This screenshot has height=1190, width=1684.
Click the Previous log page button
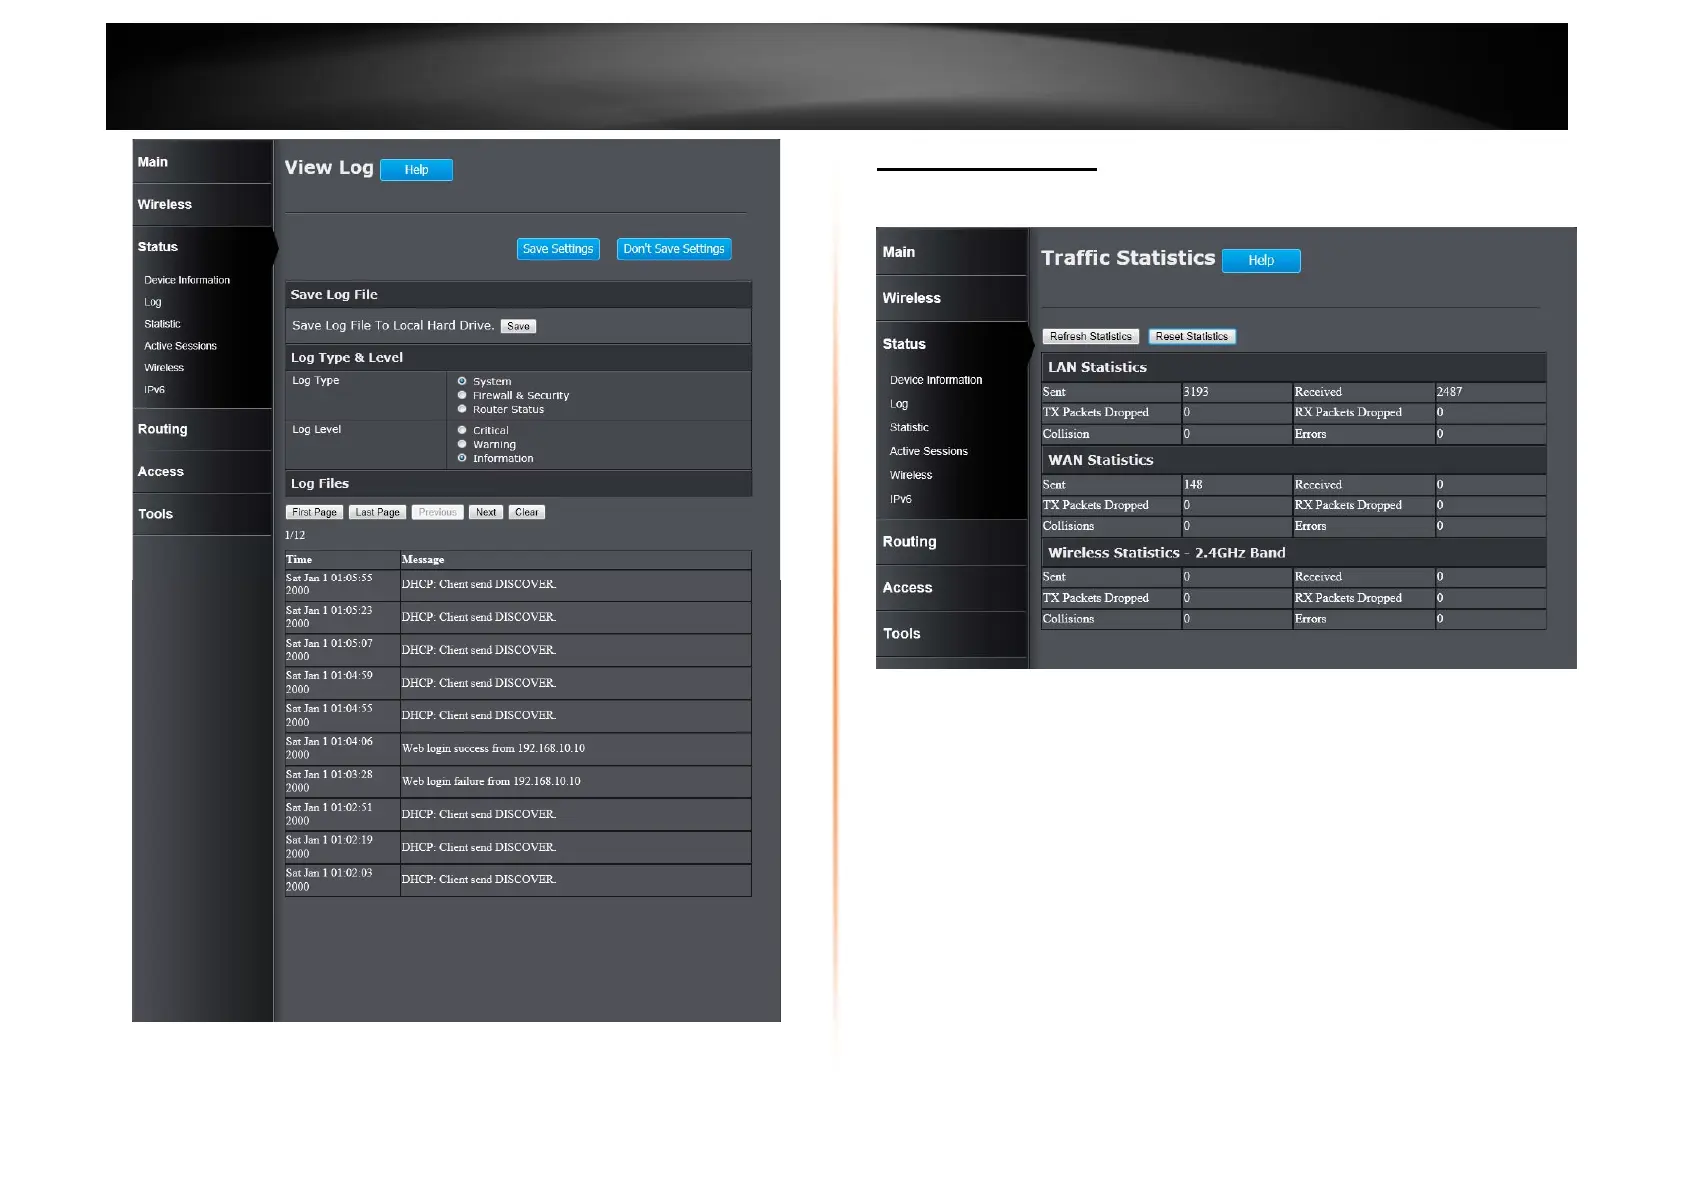point(437,512)
